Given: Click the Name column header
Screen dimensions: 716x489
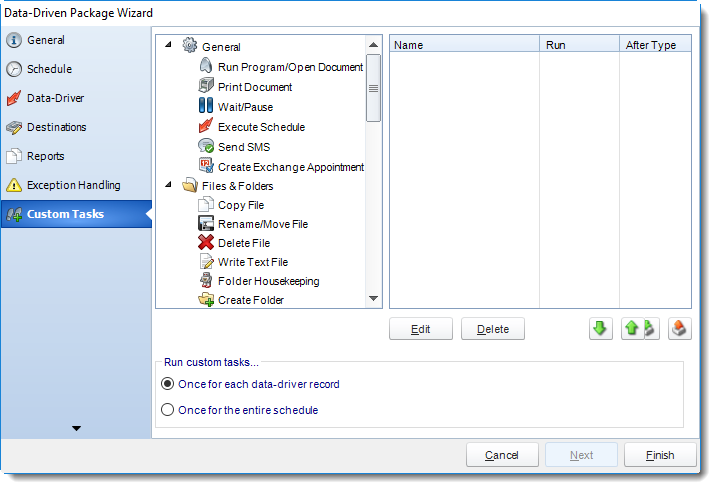Looking at the screenshot, I should click(x=464, y=44).
